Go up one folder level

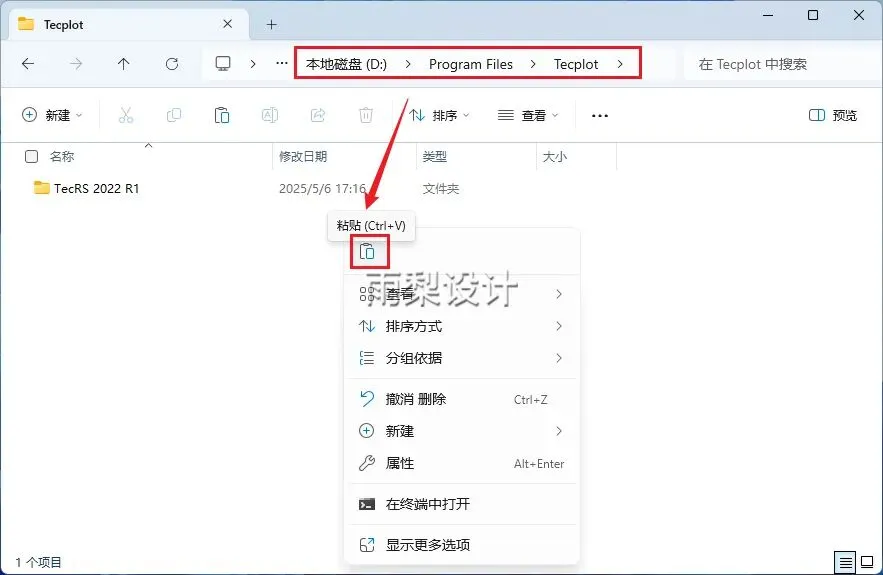click(123, 64)
